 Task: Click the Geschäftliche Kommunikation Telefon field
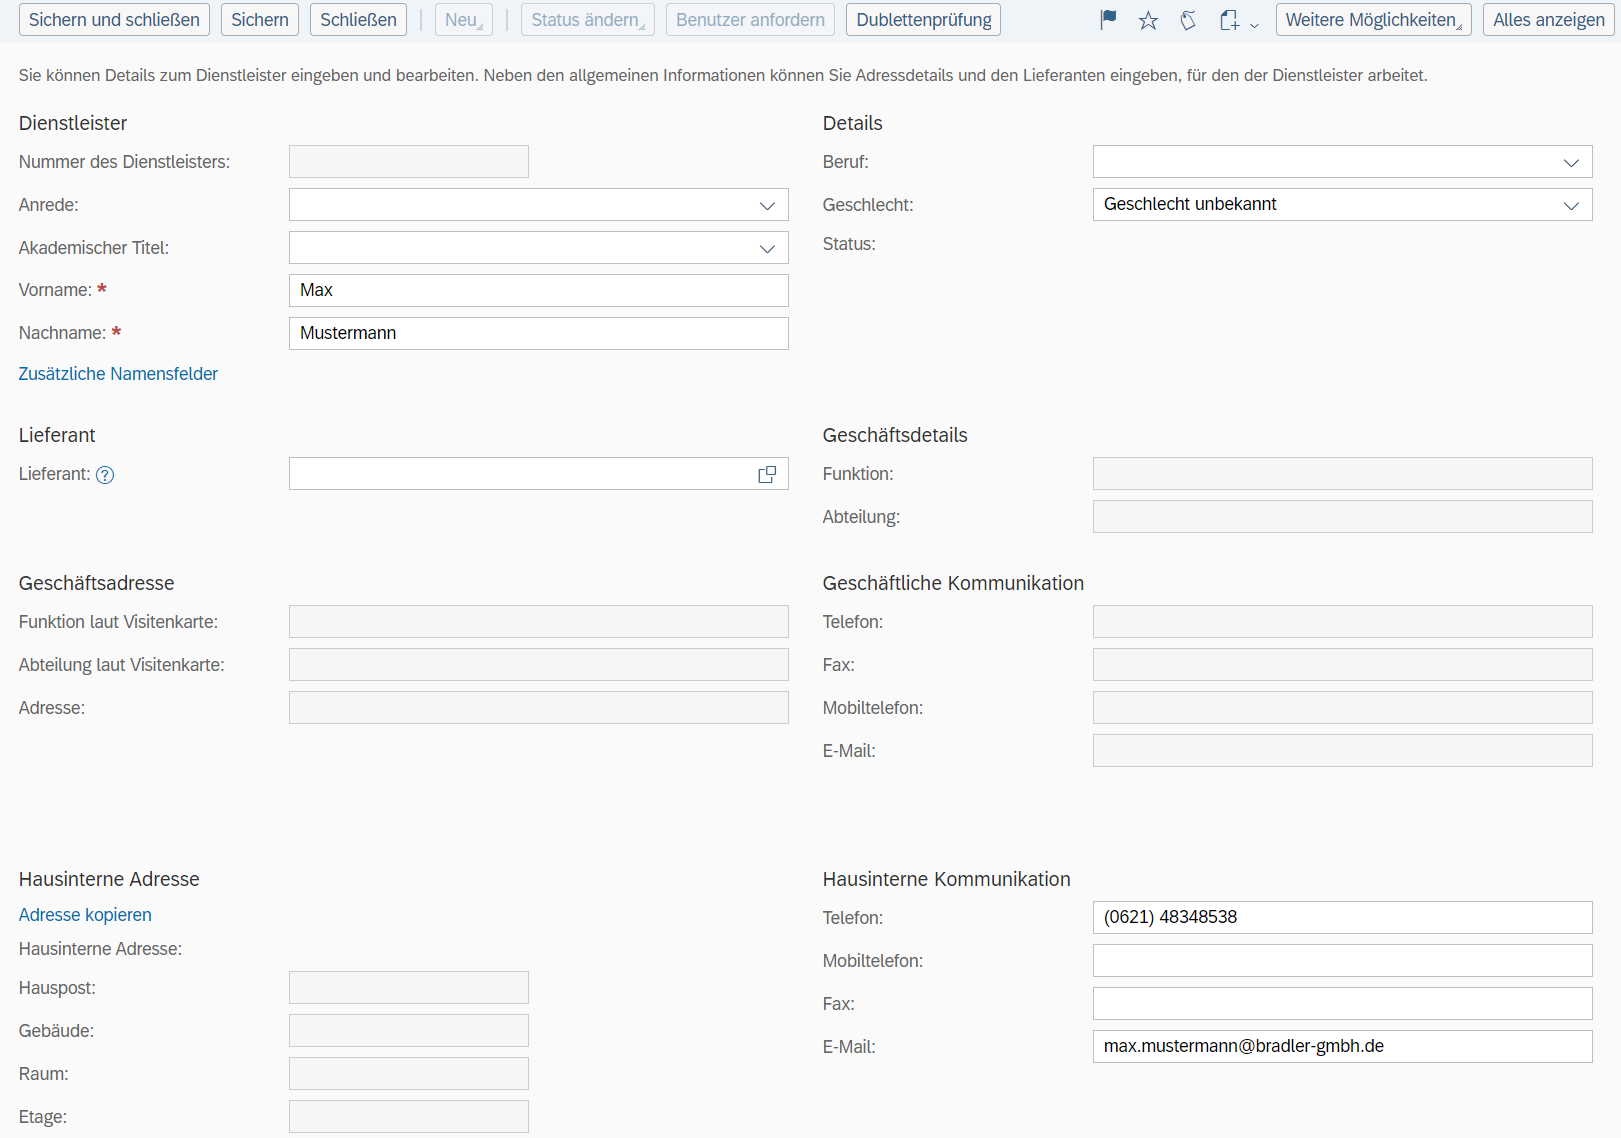[x=1343, y=622]
